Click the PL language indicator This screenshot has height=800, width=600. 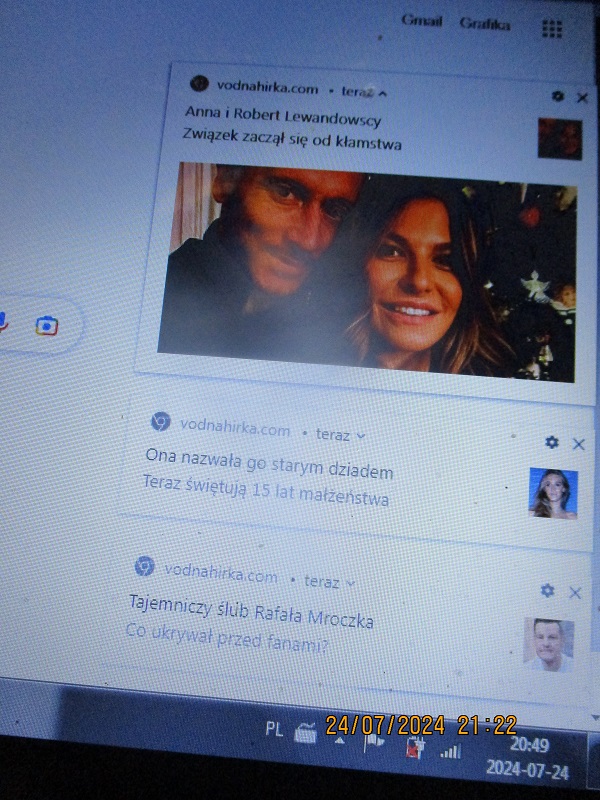tap(274, 729)
